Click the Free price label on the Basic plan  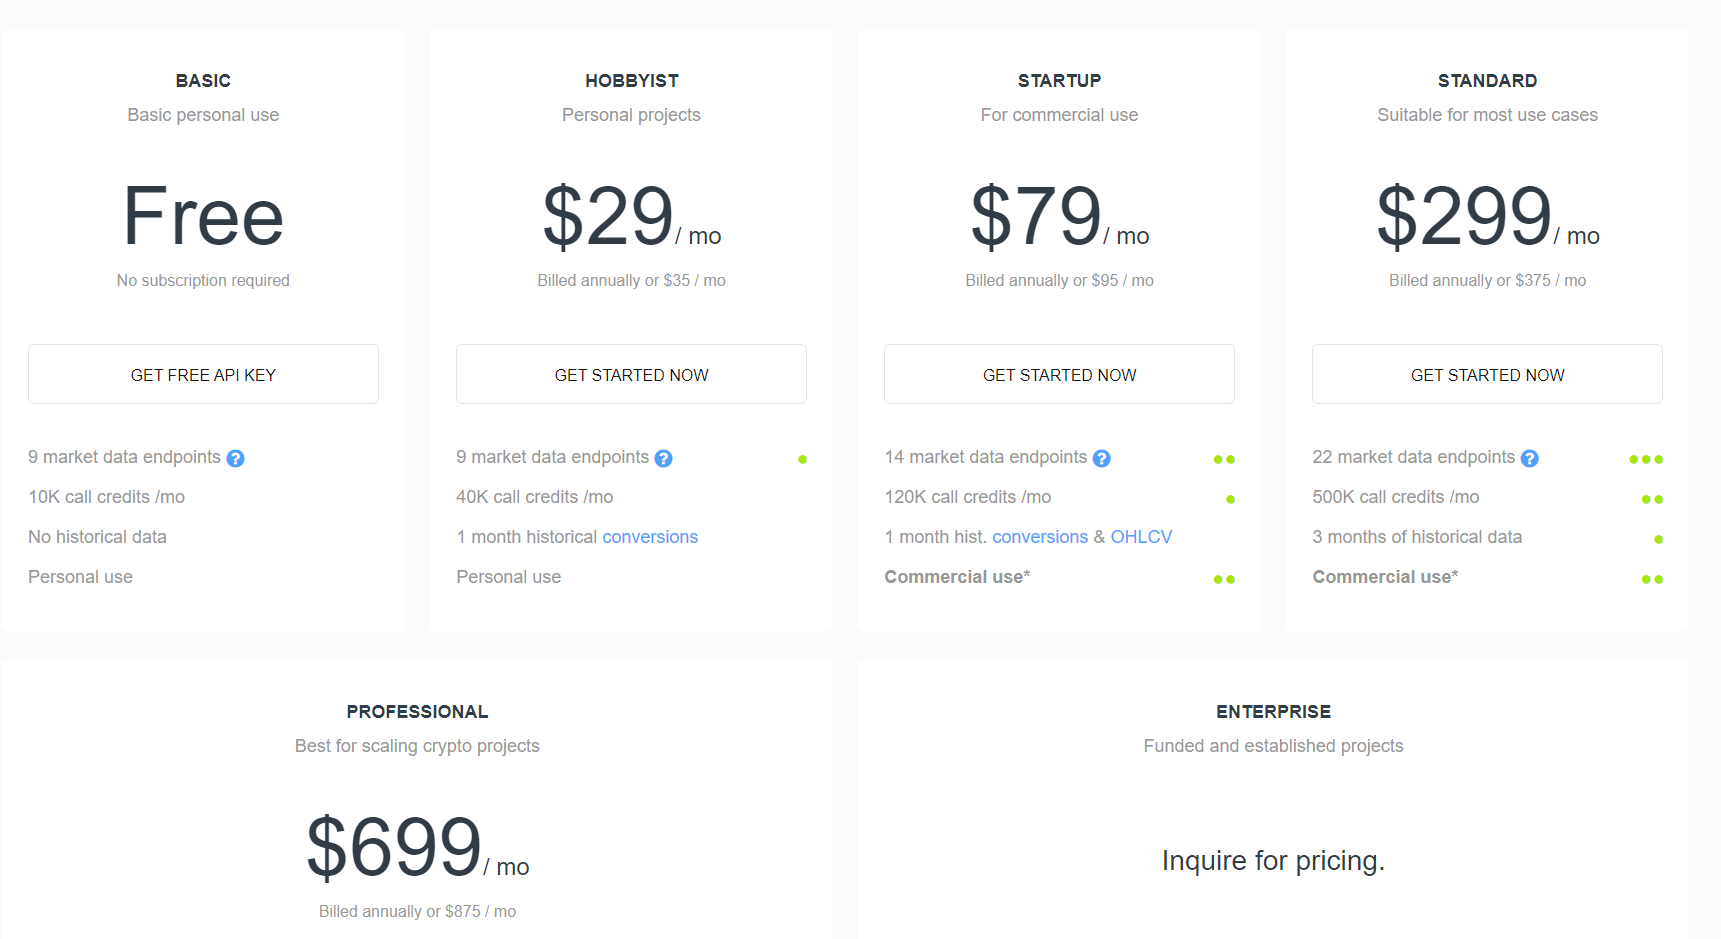(x=203, y=217)
